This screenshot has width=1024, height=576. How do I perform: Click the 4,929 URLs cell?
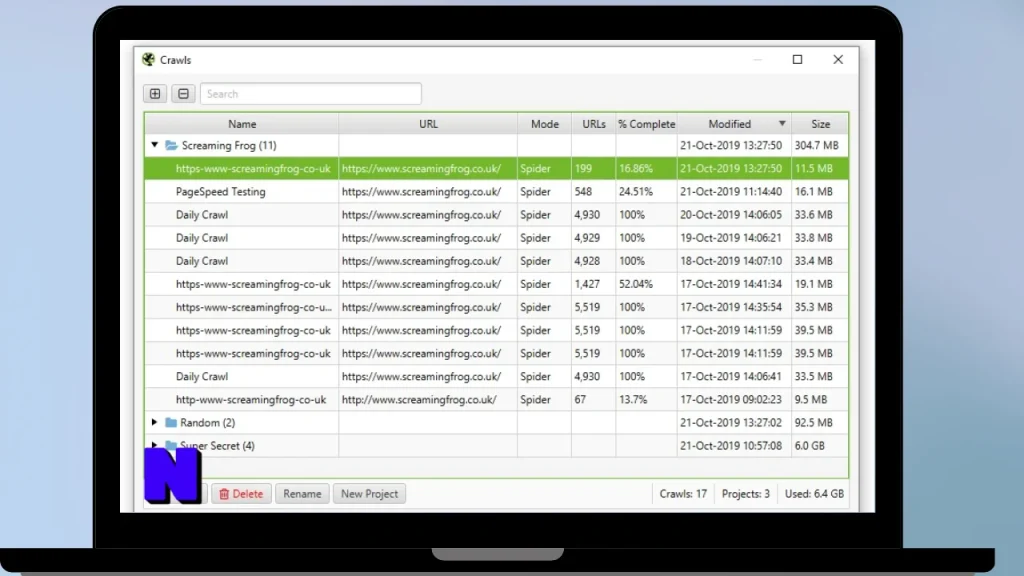[594, 238]
